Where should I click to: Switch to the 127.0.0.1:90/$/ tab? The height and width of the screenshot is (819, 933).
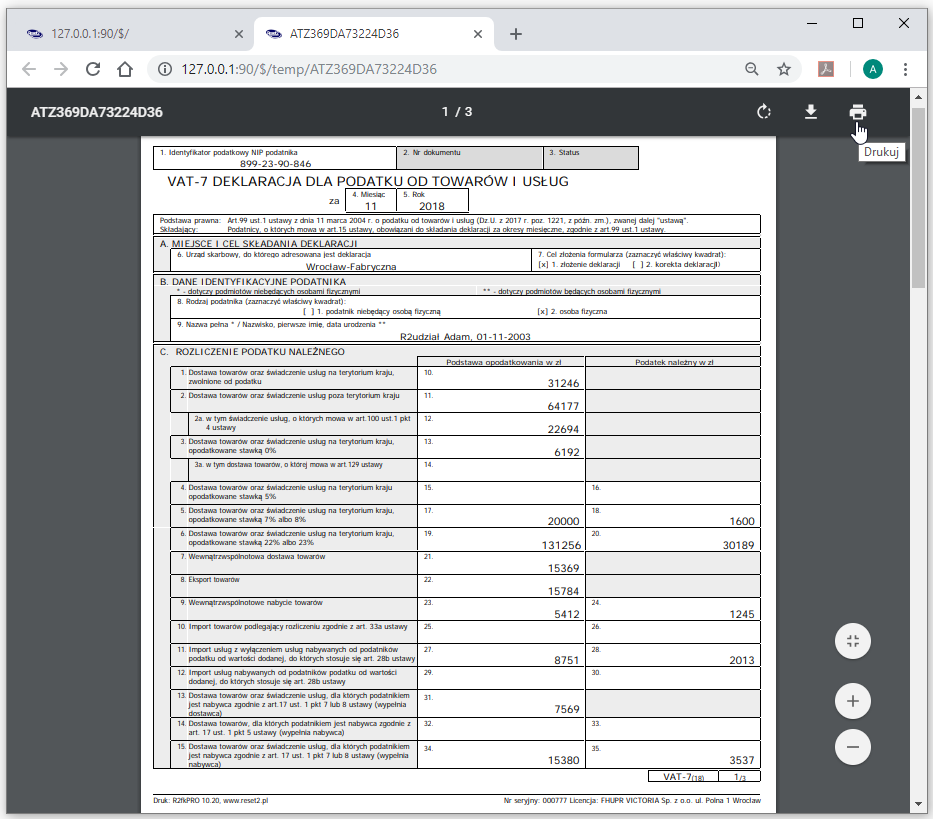[x=131, y=34]
